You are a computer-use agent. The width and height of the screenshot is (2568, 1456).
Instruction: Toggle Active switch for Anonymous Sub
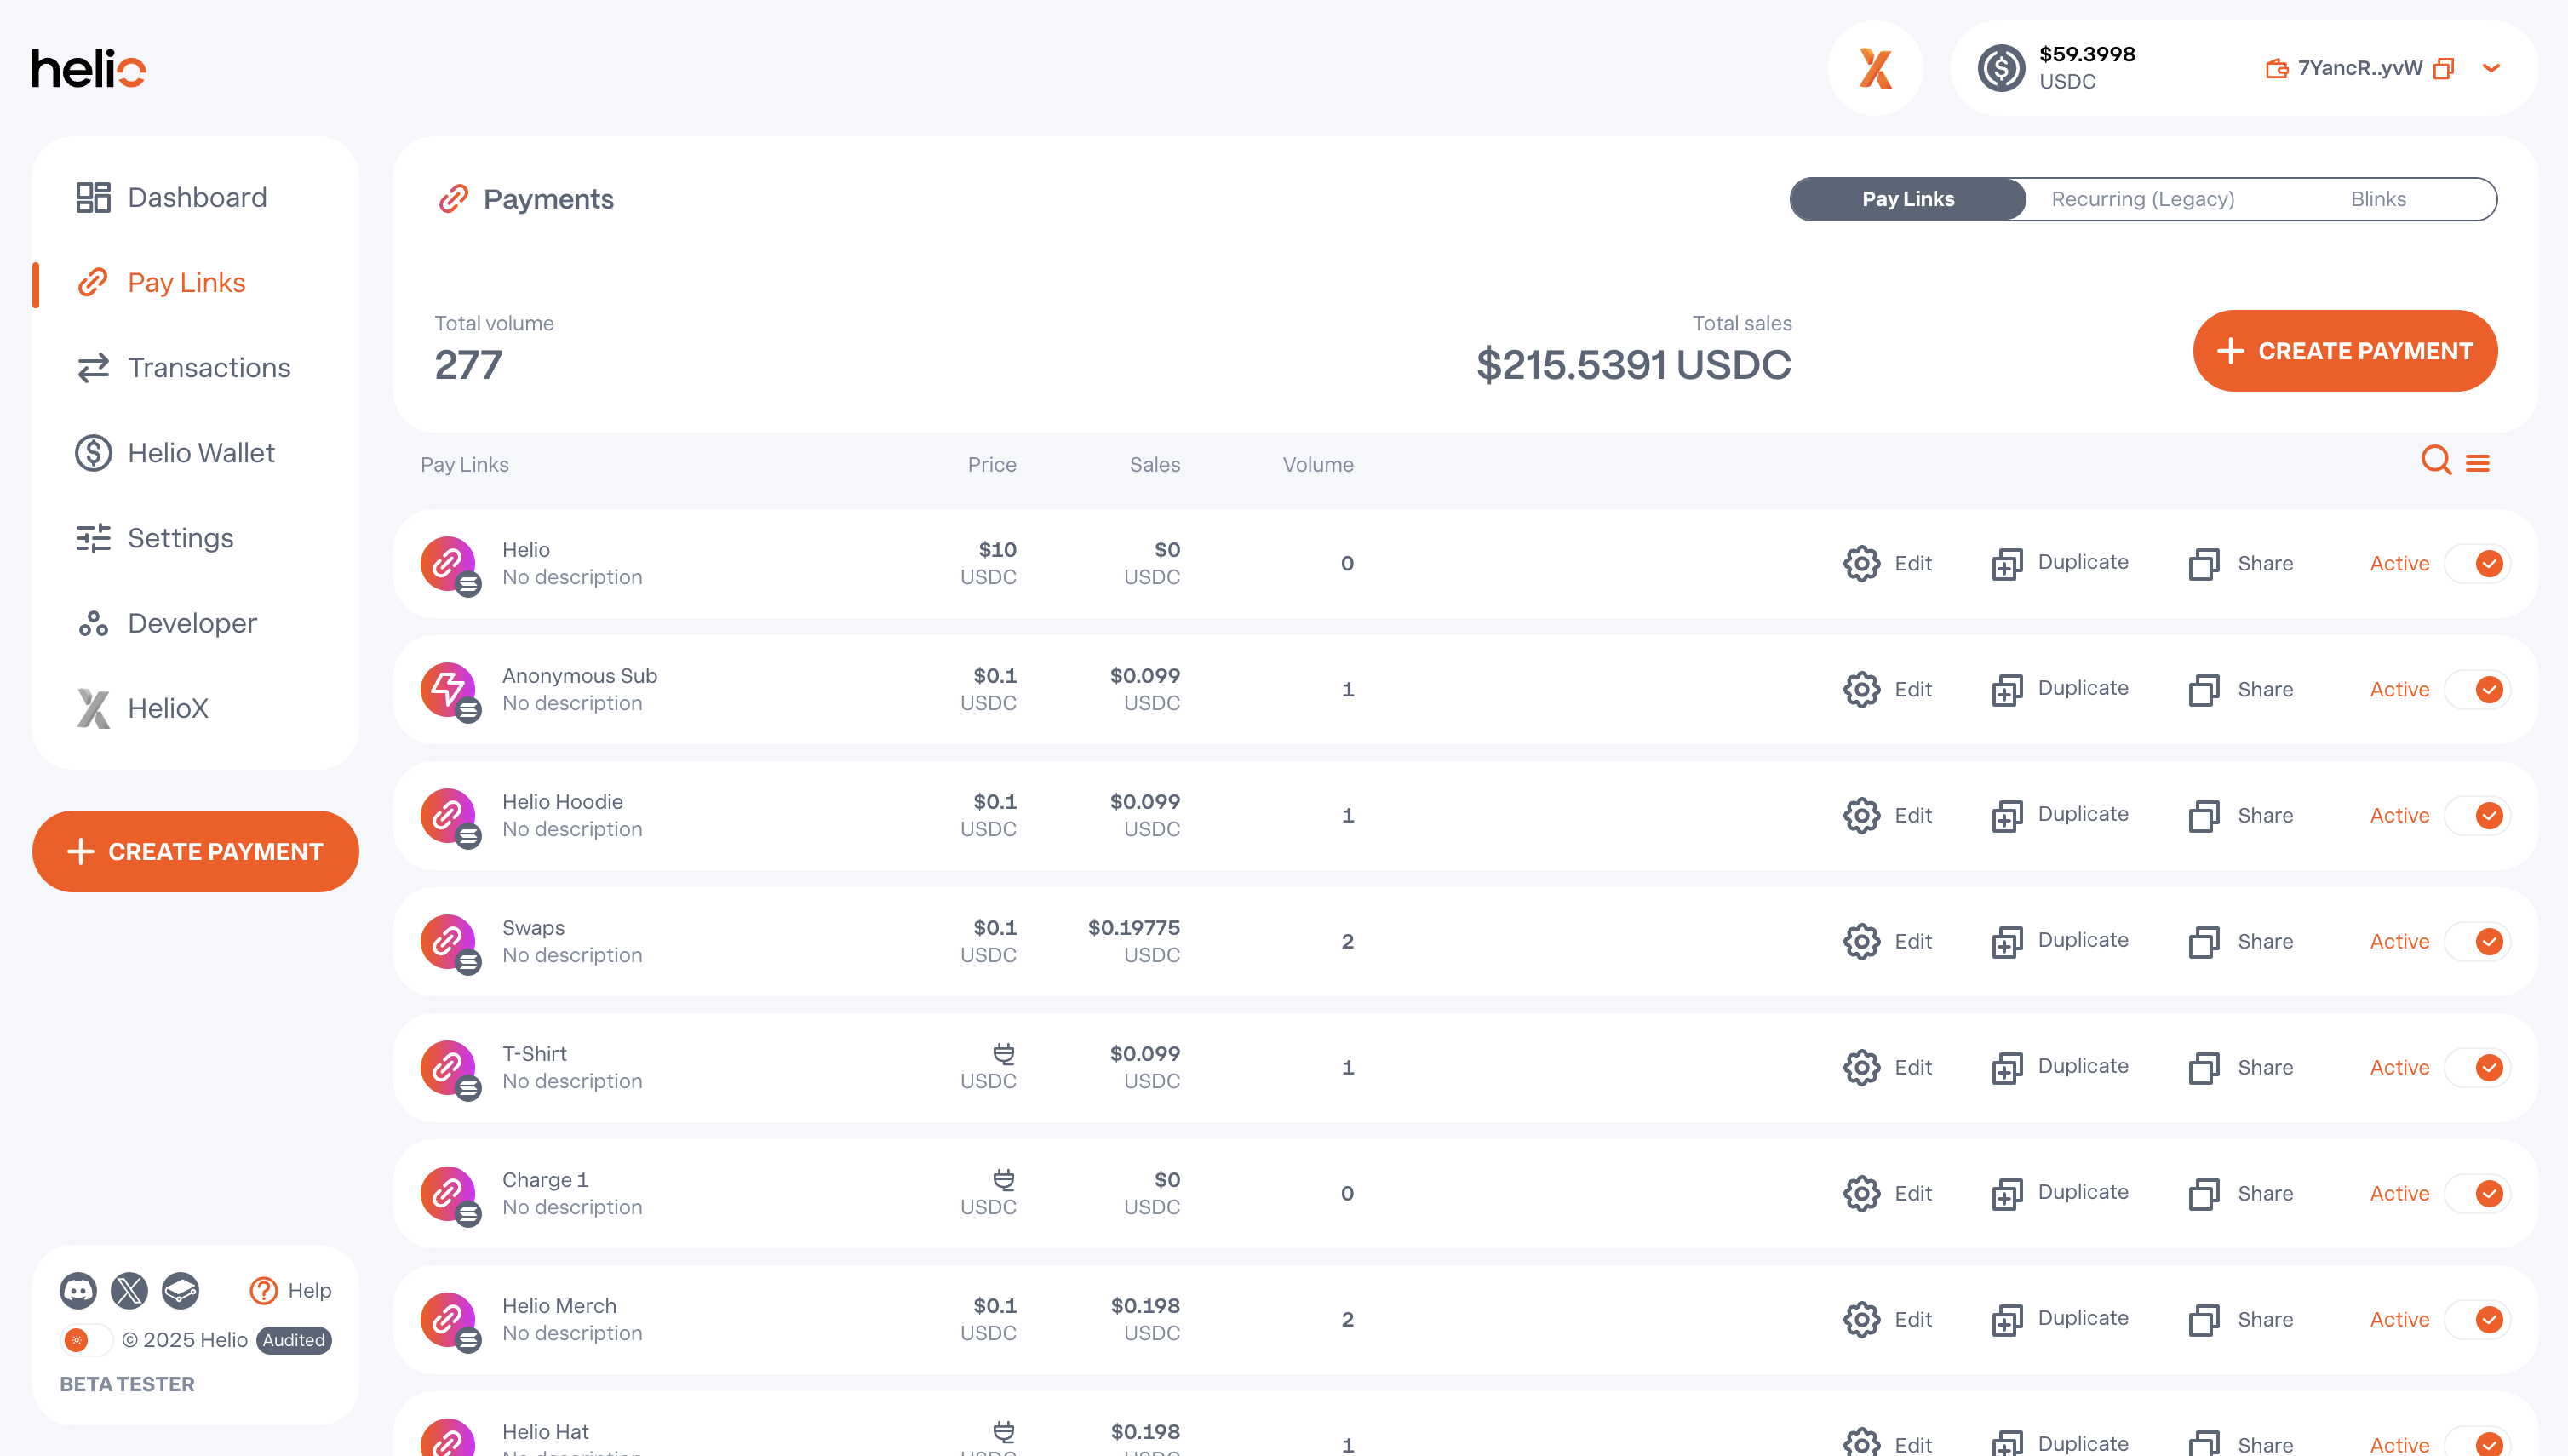(x=2477, y=689)
